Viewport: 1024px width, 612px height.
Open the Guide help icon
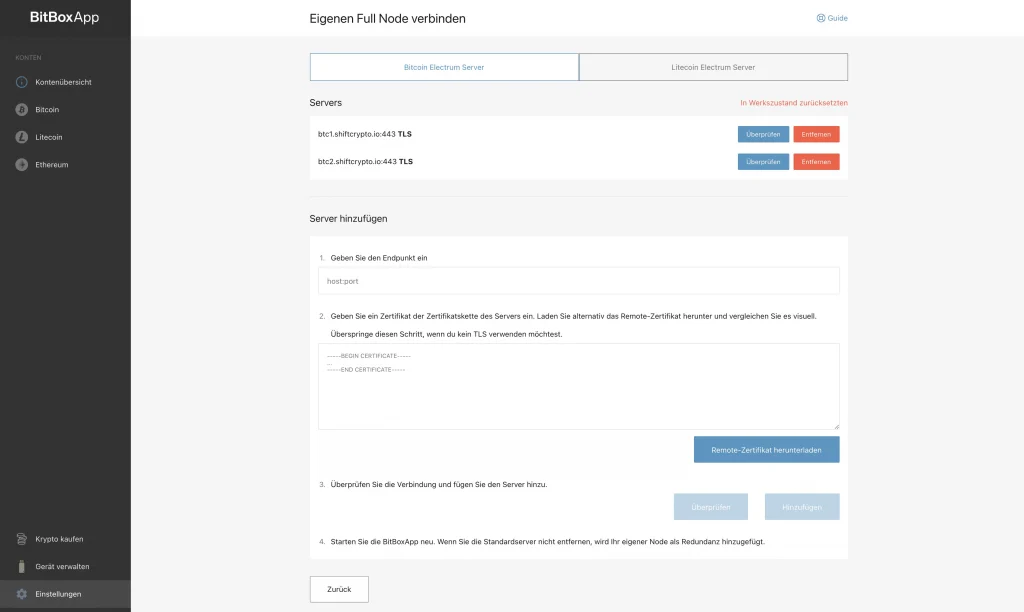(821, 18)
